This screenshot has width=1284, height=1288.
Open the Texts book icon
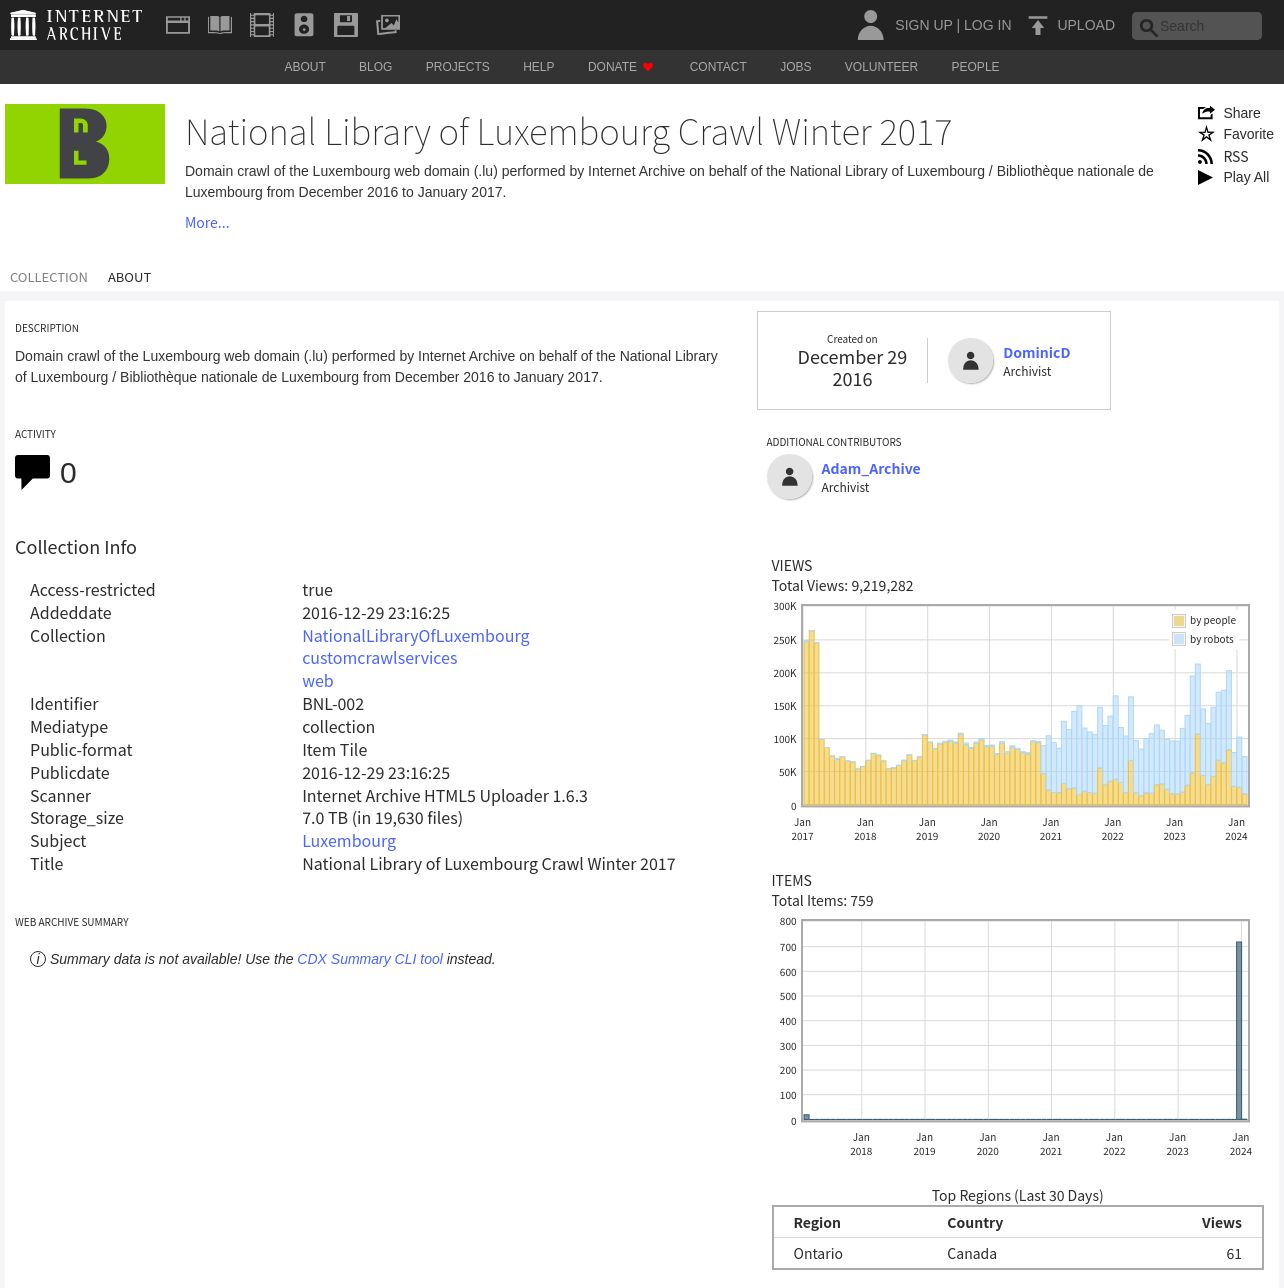click(x=220, y=25)
